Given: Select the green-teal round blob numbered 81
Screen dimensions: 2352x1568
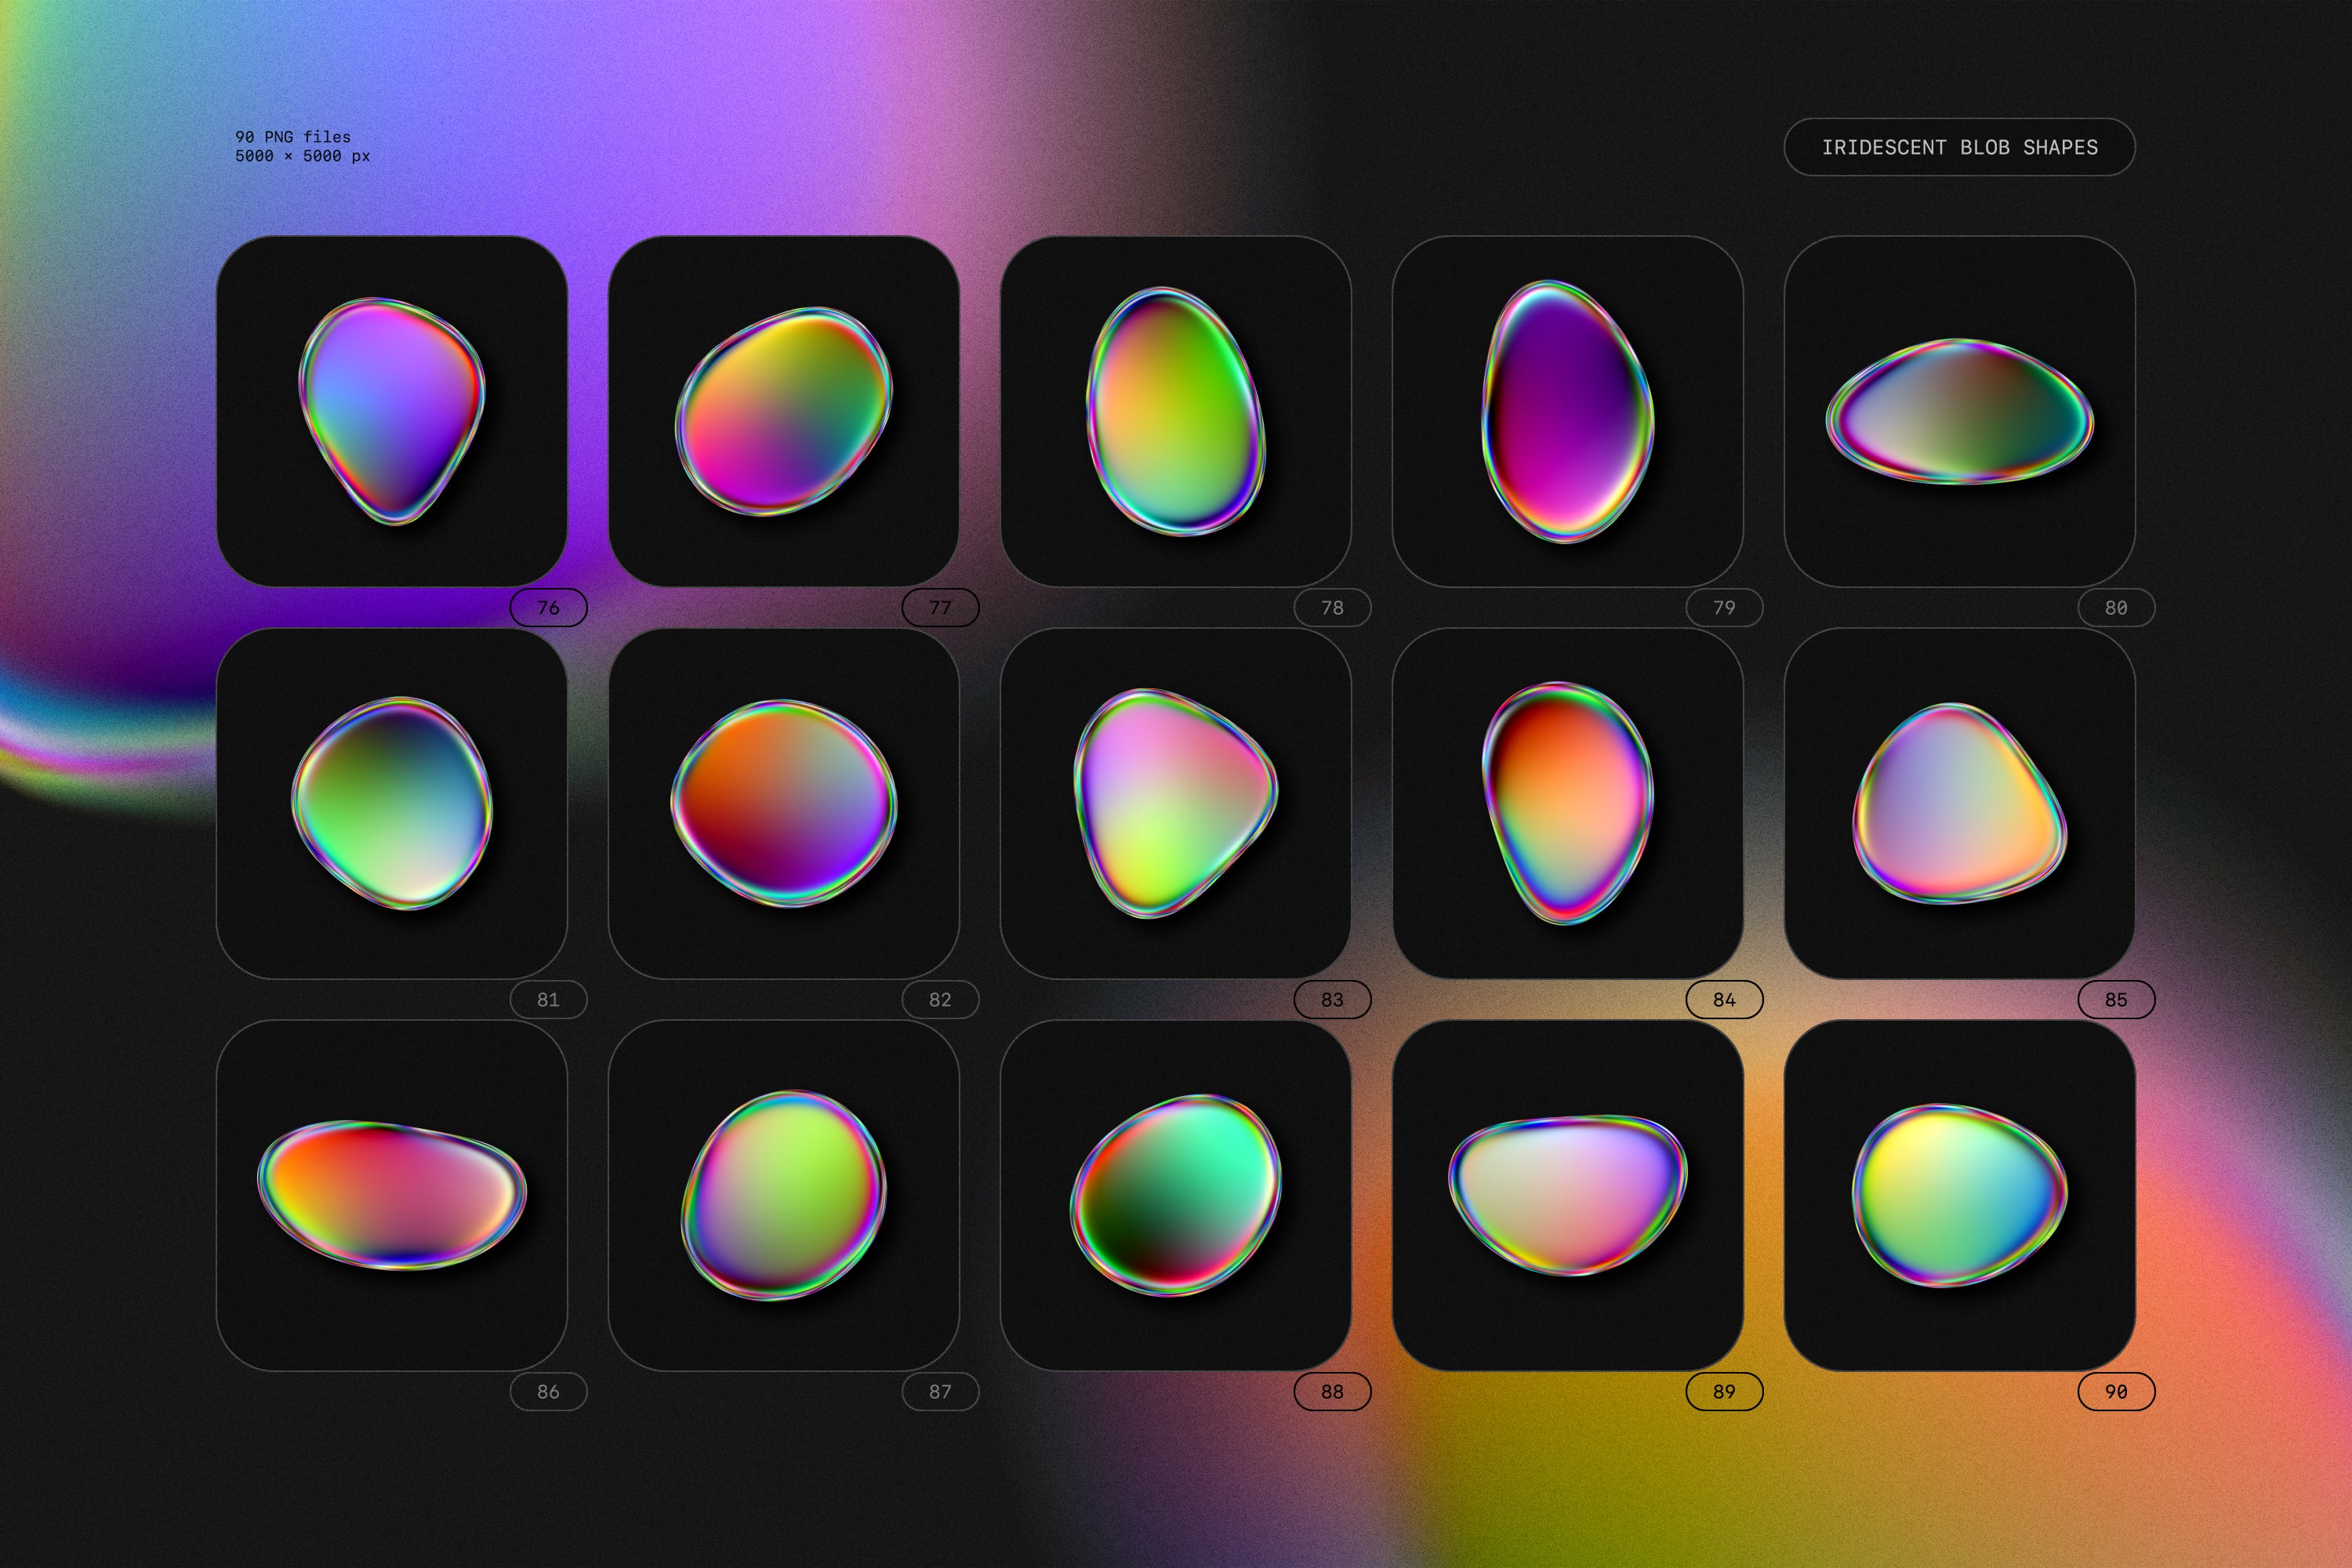Looking at the screenshot, I should pos(392,803).
